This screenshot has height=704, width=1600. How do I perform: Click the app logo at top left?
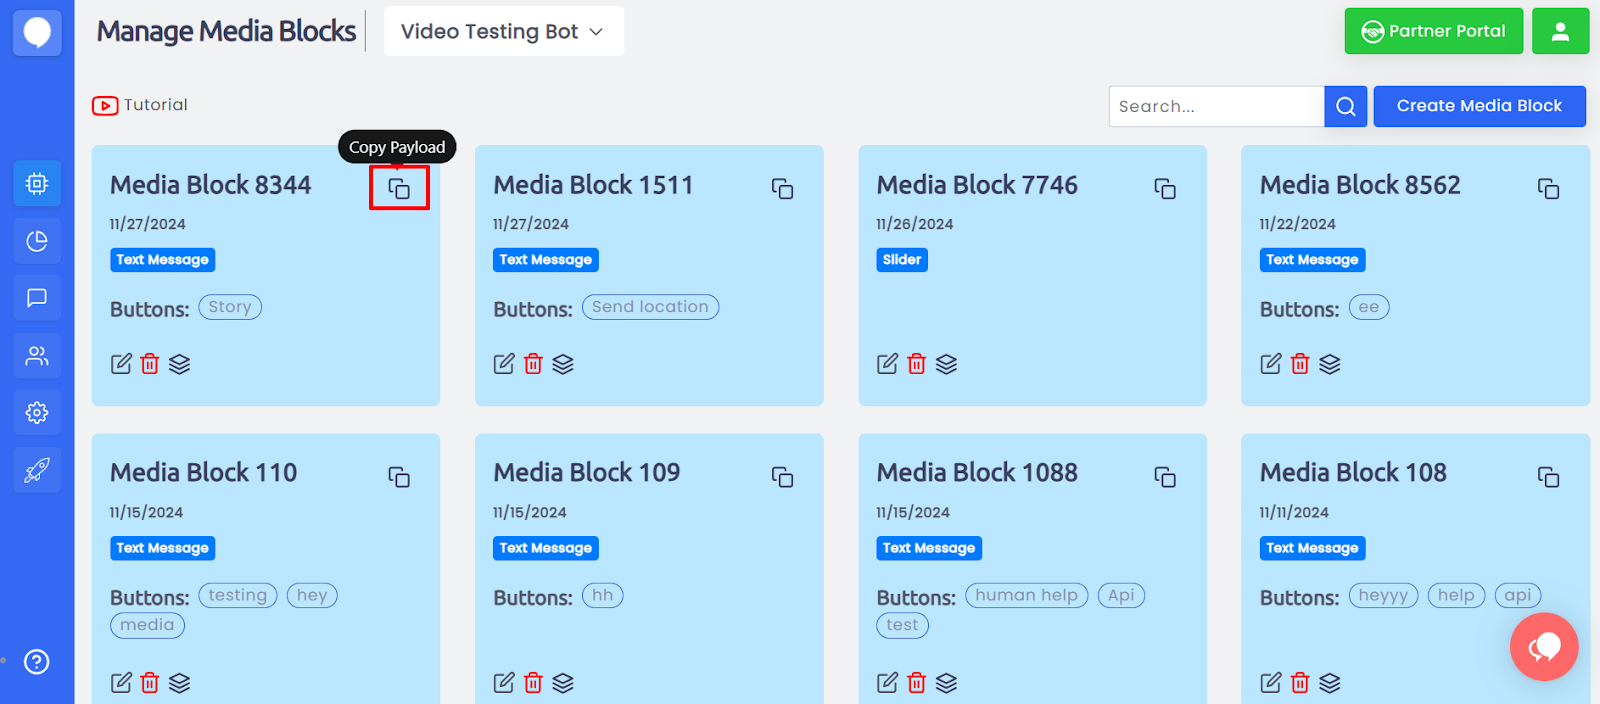(x=37, y=32)
